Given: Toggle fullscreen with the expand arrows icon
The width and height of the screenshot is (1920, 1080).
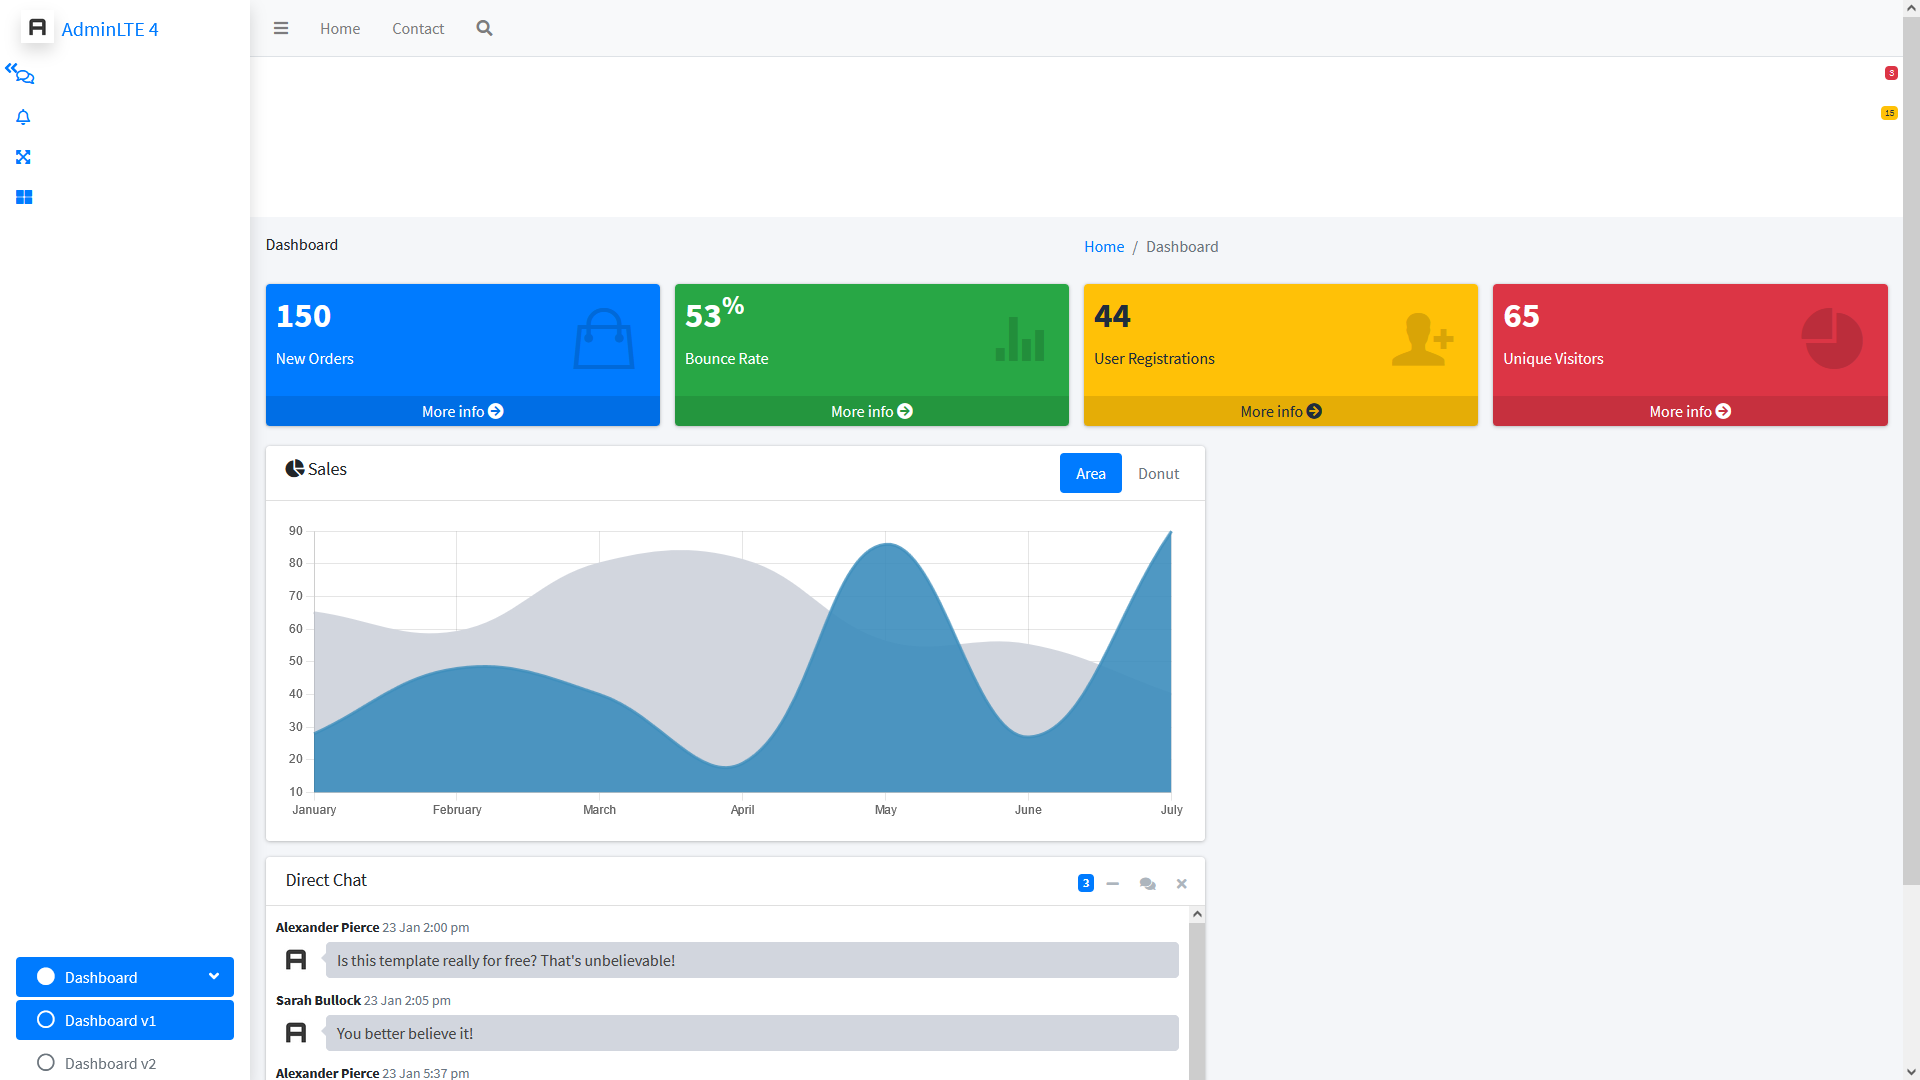Looking at the screenshot, I should [x=23, y=157].
